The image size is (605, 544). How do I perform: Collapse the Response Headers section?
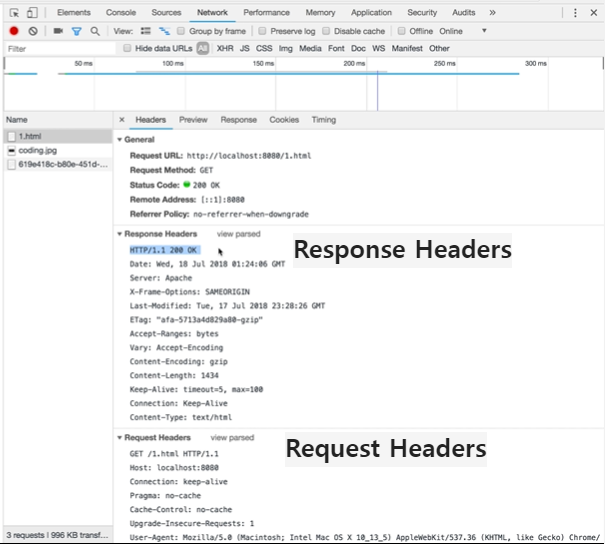pos(120,234)
